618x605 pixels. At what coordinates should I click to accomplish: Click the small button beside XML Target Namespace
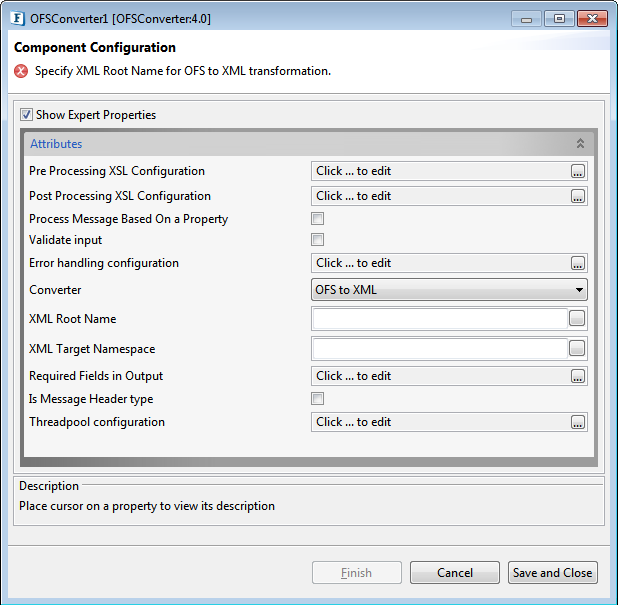(x=577, y=348)
